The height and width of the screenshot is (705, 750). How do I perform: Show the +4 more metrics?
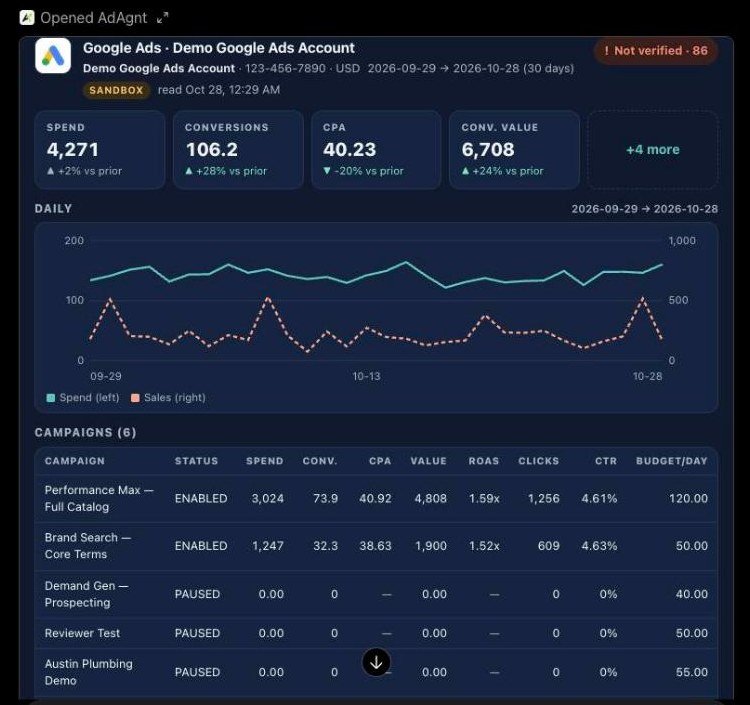652,150
